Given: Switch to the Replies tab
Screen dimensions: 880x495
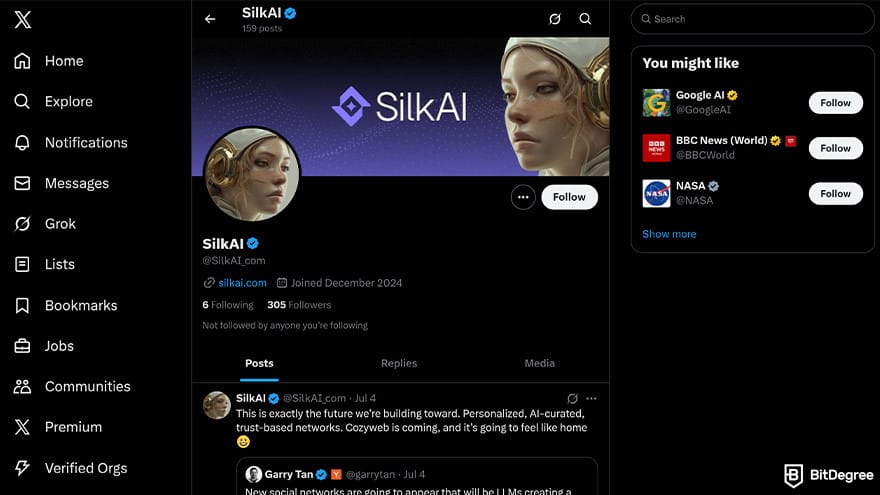Looking at the screenshot, I should [x=399, y=363].
